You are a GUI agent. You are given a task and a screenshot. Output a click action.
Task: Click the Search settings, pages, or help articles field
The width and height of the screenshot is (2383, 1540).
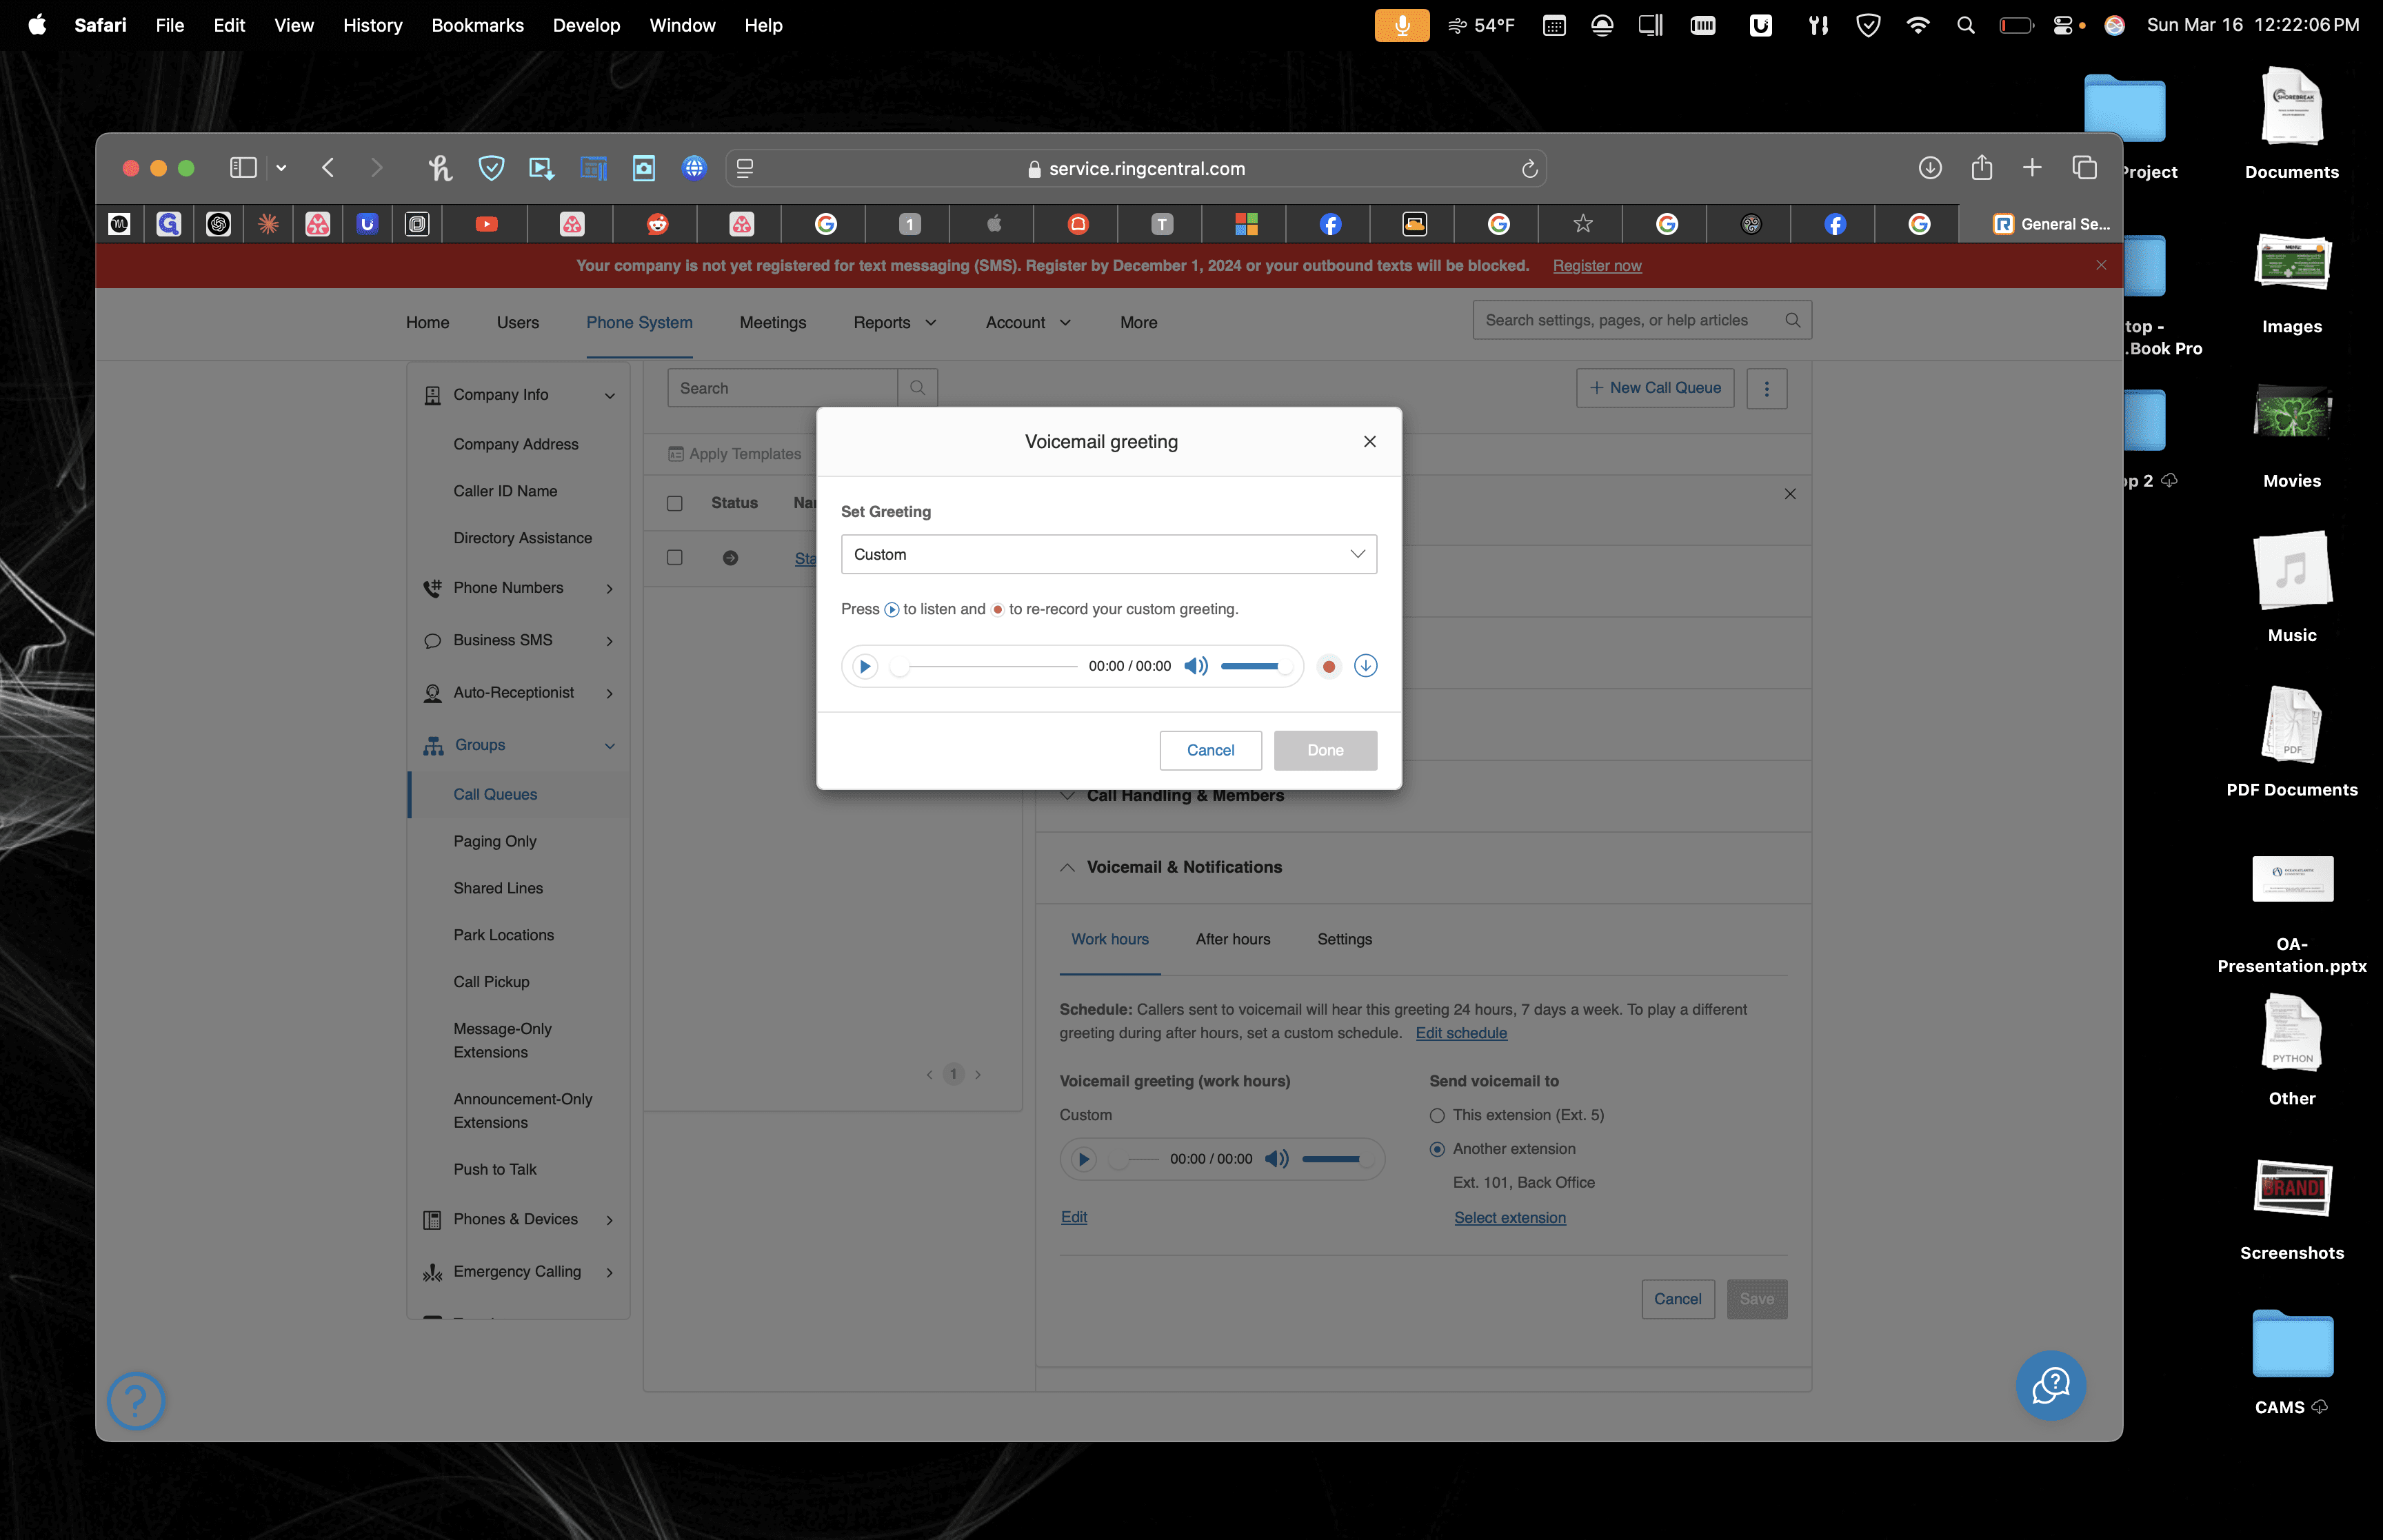(x=1641, y=320)
